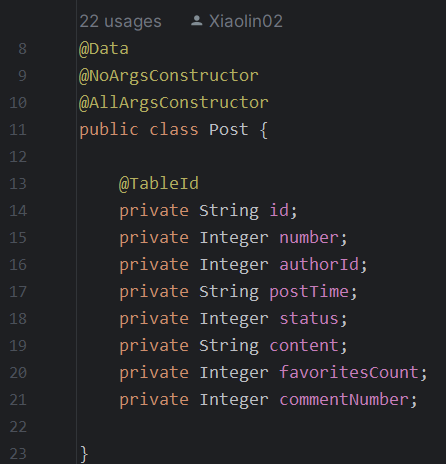Image resolution: width=446 pixels, height=464 pixels.
Task: Click the @TableId annotation
Action: click(x=159, y=184)
